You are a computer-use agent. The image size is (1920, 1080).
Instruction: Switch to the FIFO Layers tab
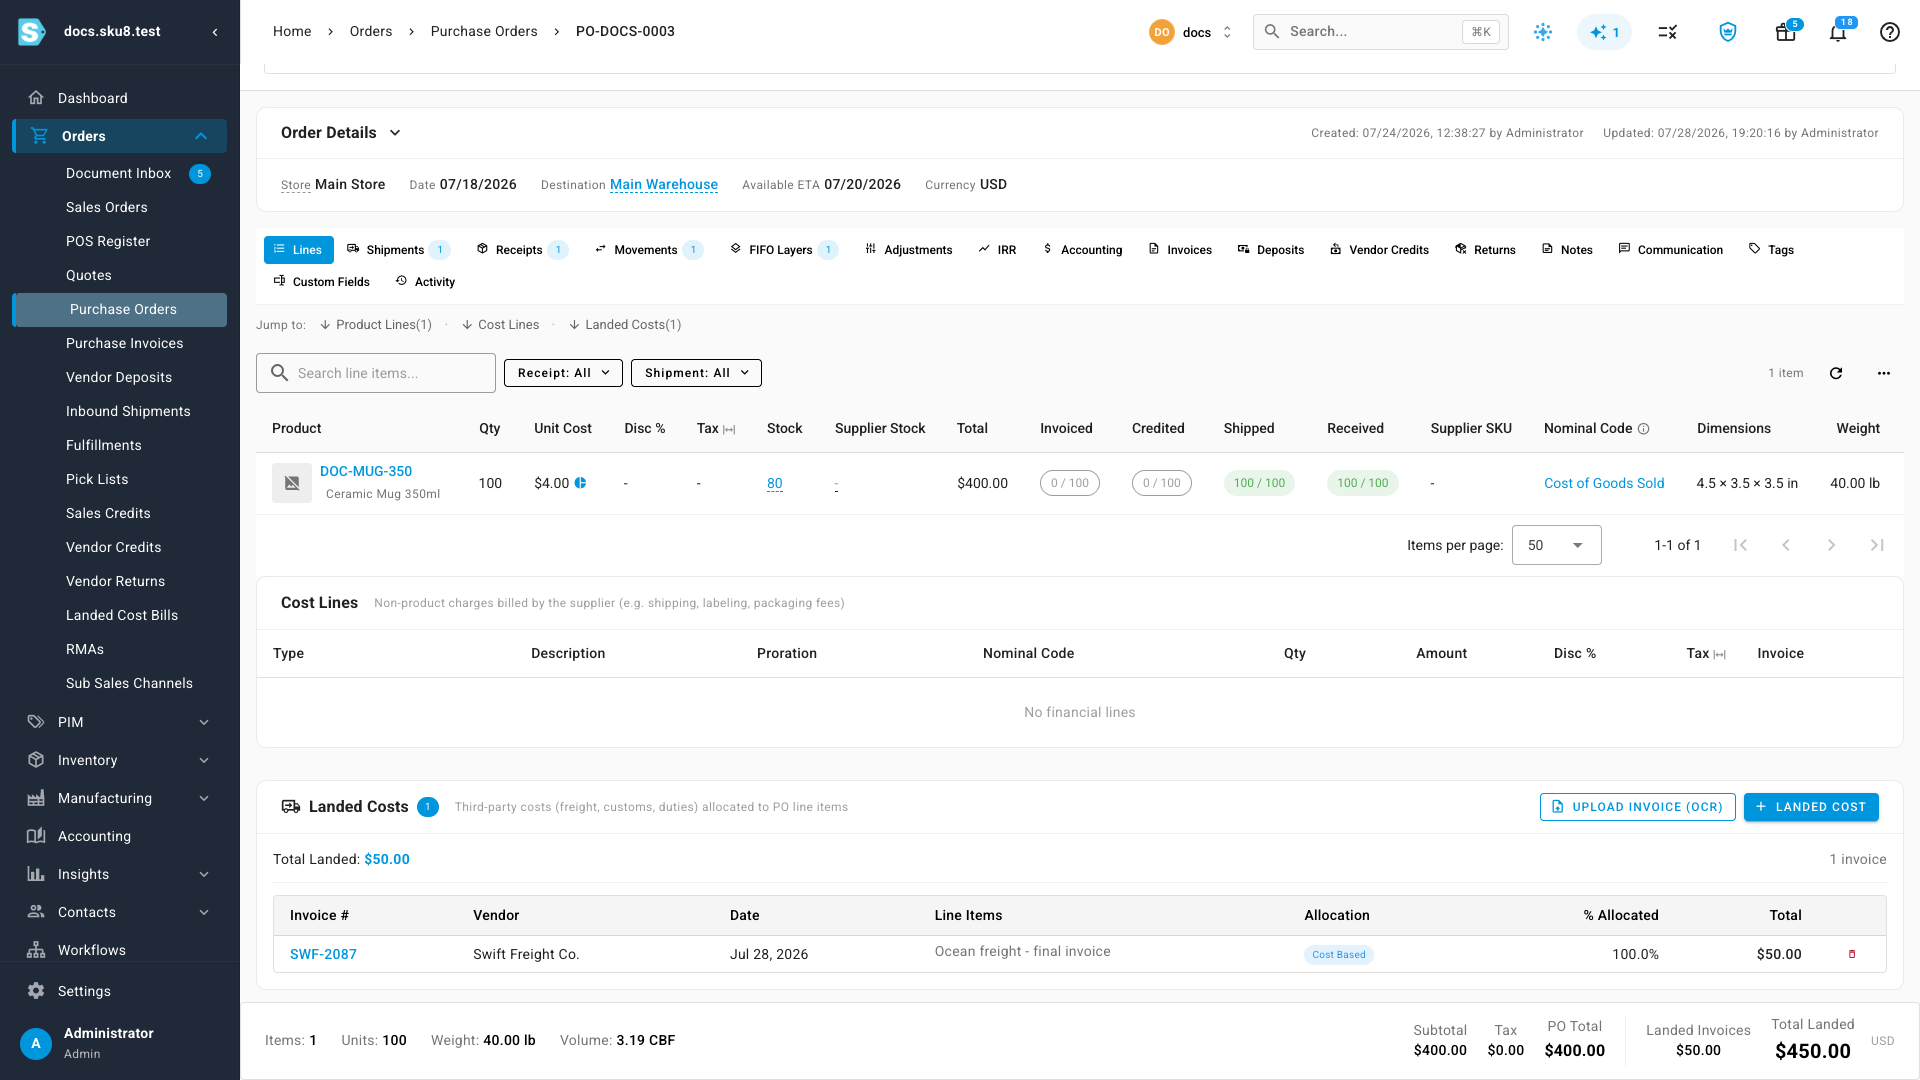pos(783,250)
